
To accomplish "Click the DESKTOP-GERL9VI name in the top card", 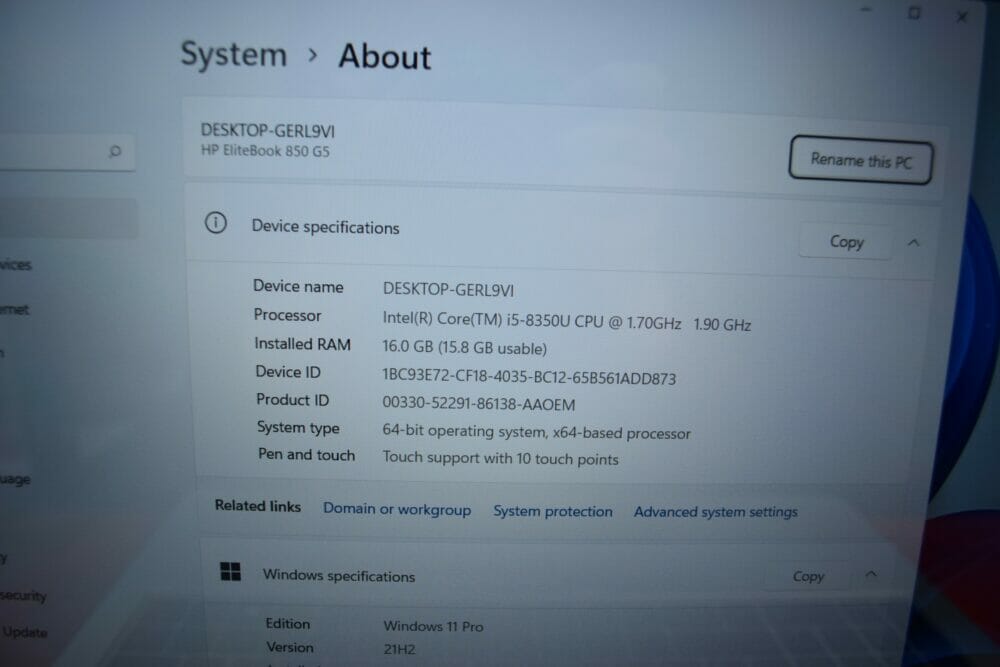I will tap(267, 131).
